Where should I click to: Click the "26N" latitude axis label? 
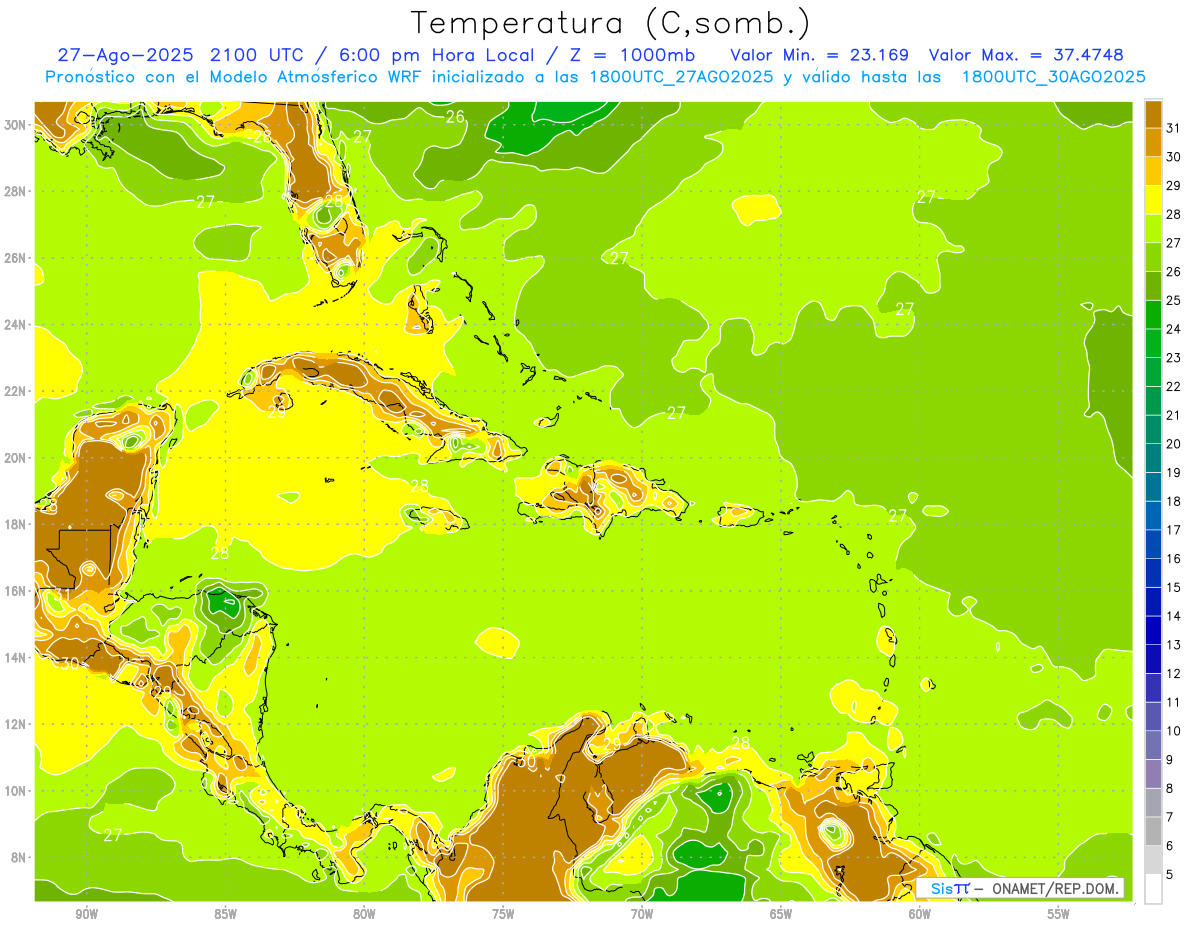16,258
